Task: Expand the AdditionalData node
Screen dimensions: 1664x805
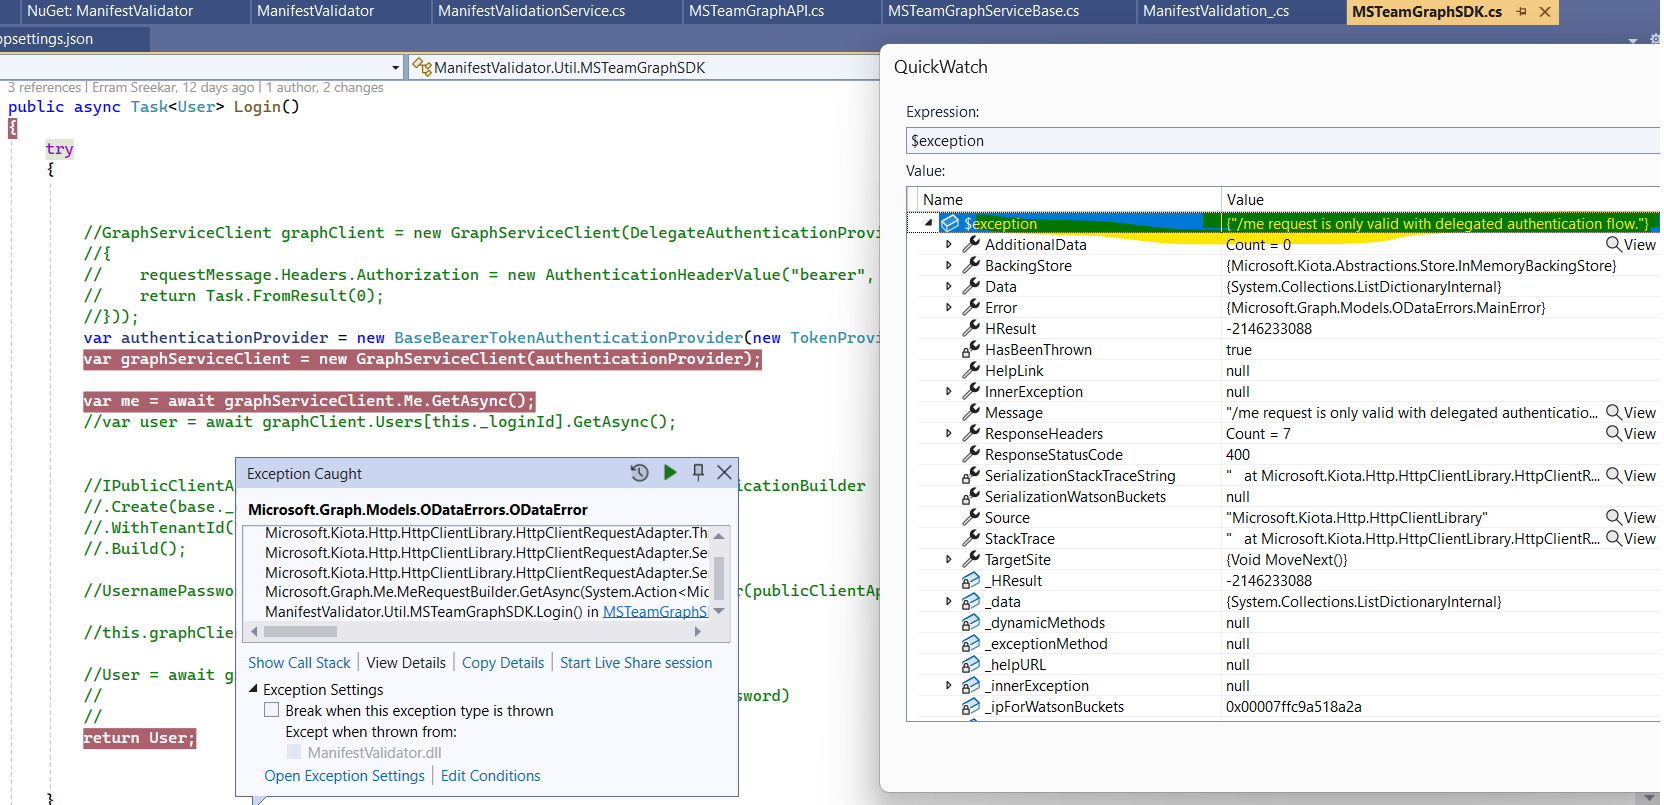Action: point(949,244)
